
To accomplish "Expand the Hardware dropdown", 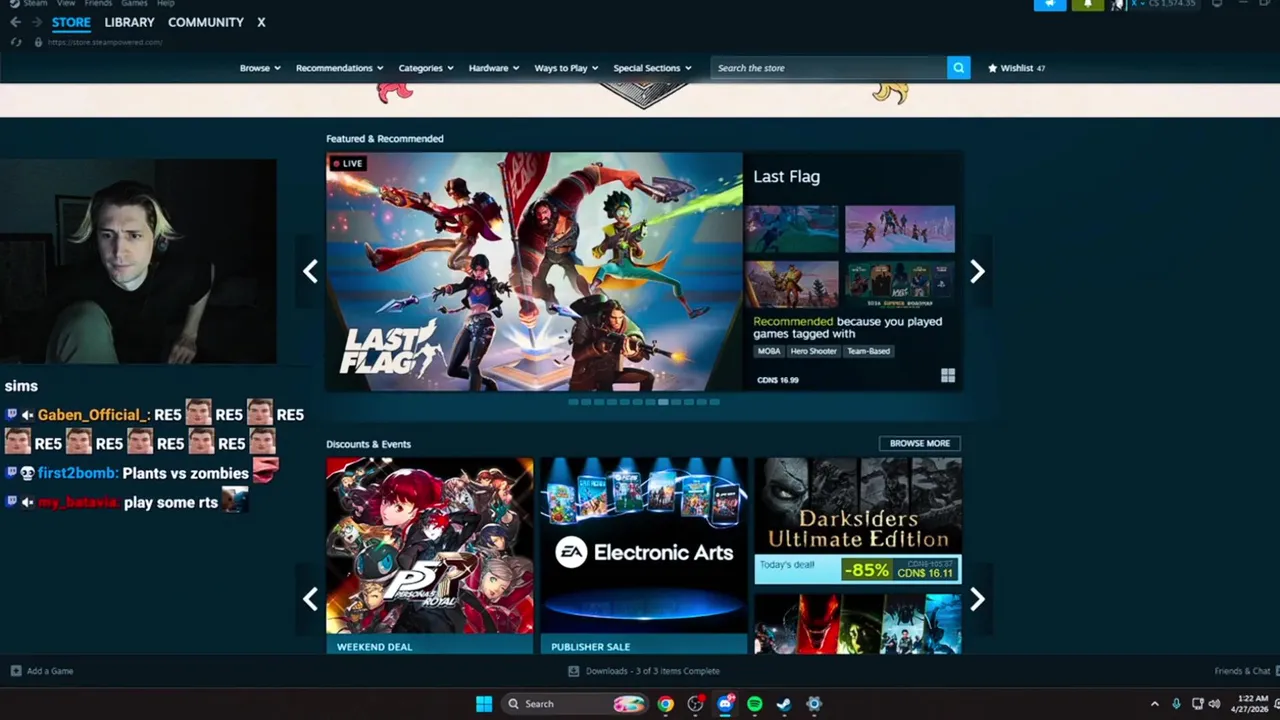I will tap(494, 68).
